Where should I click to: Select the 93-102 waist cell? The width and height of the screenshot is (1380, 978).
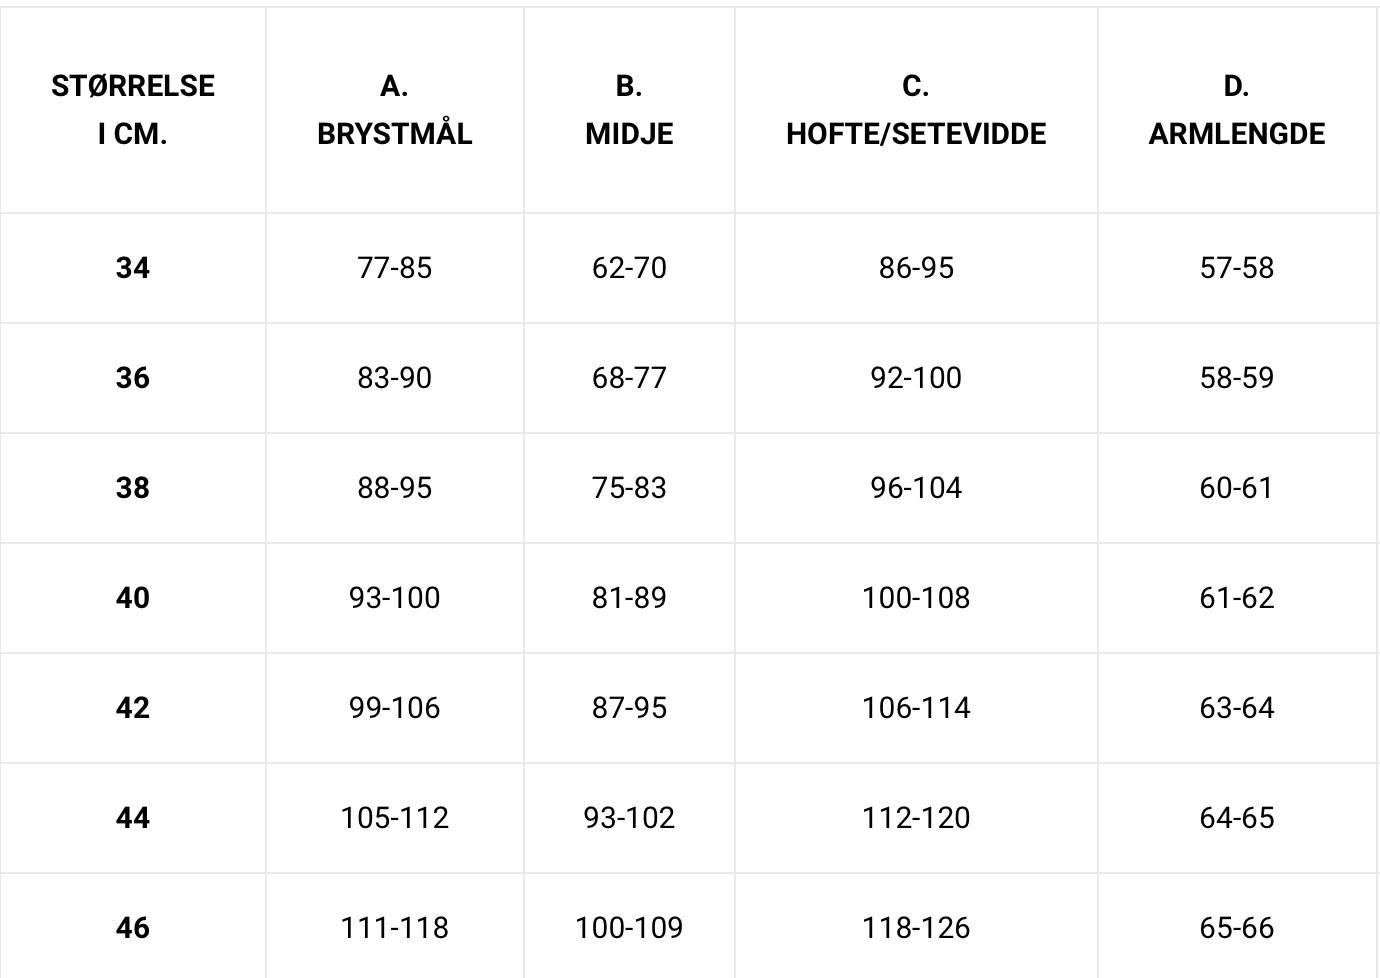pos(629,818)
